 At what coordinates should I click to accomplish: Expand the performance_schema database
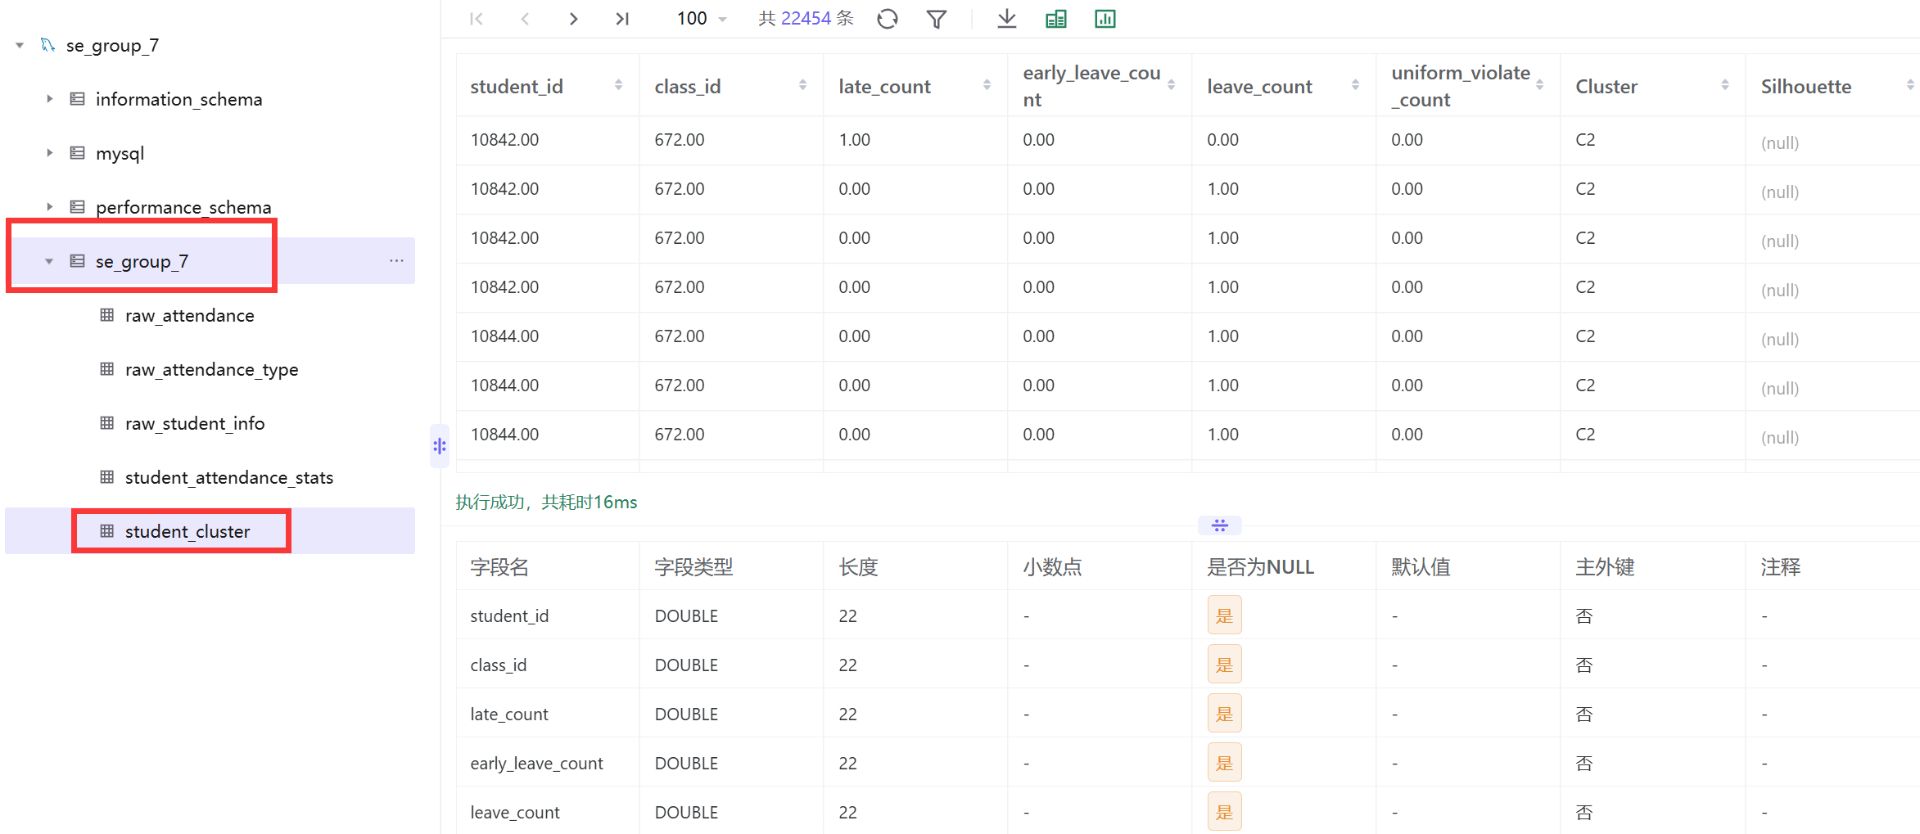49,207
